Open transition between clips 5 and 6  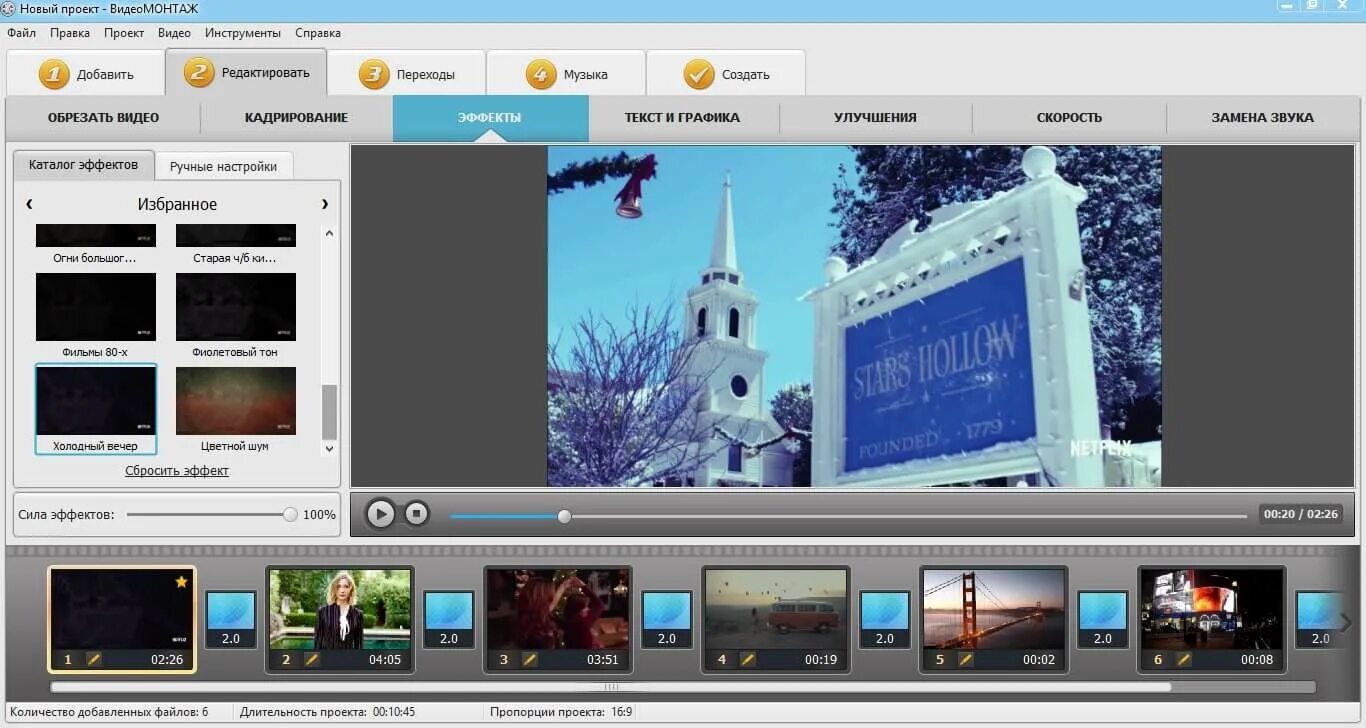tap(1103, 620)
